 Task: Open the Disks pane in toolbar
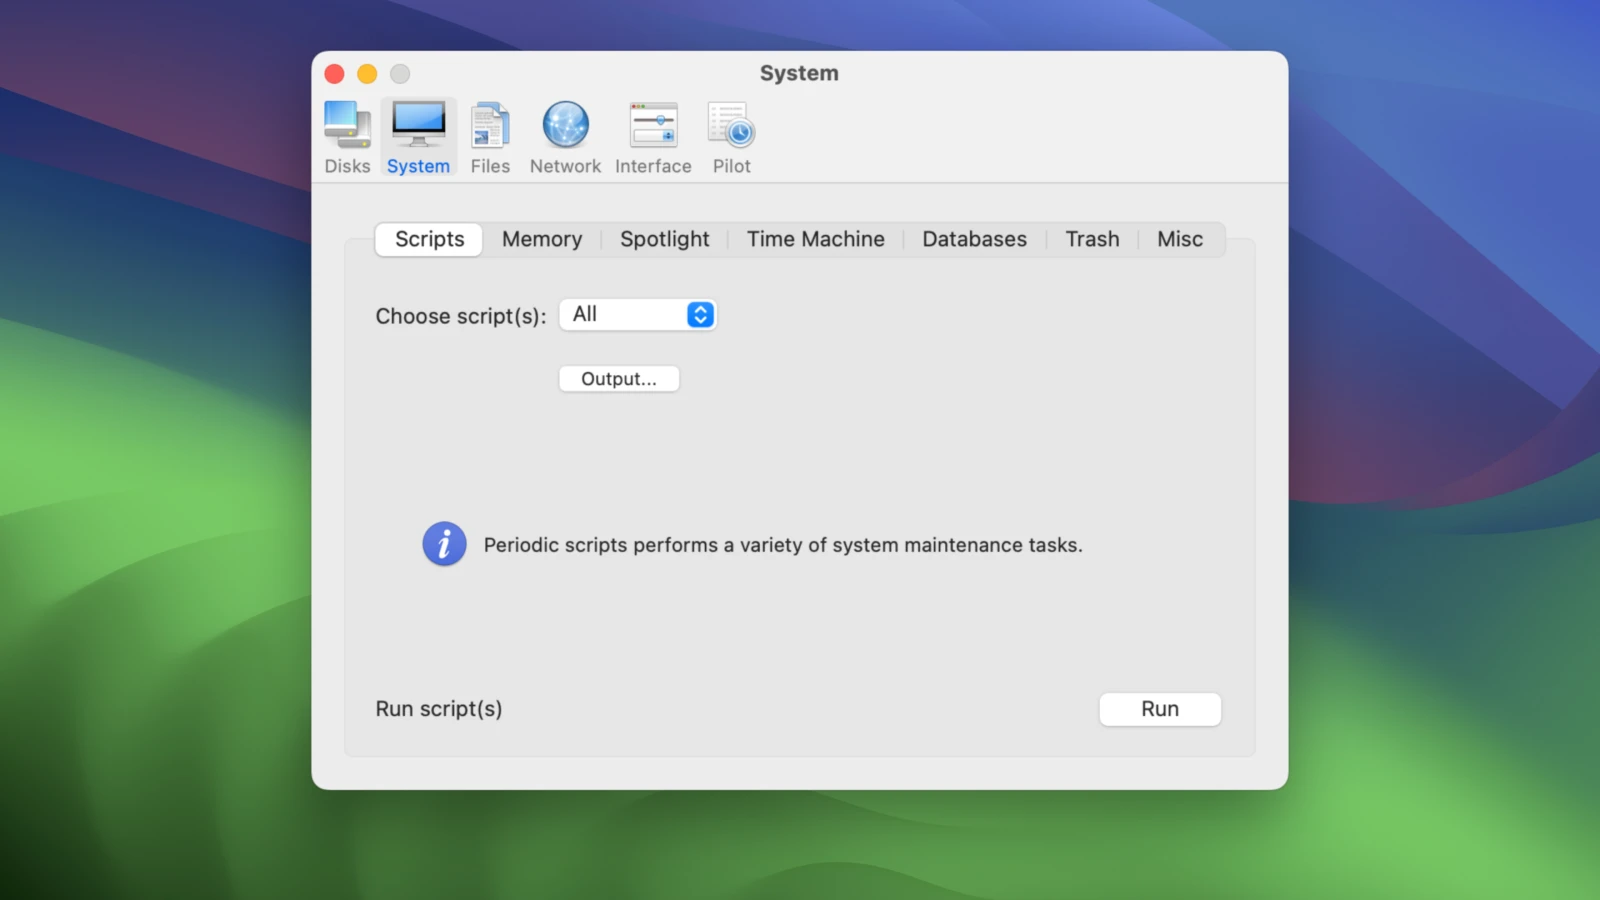click(x=347, y=137)
